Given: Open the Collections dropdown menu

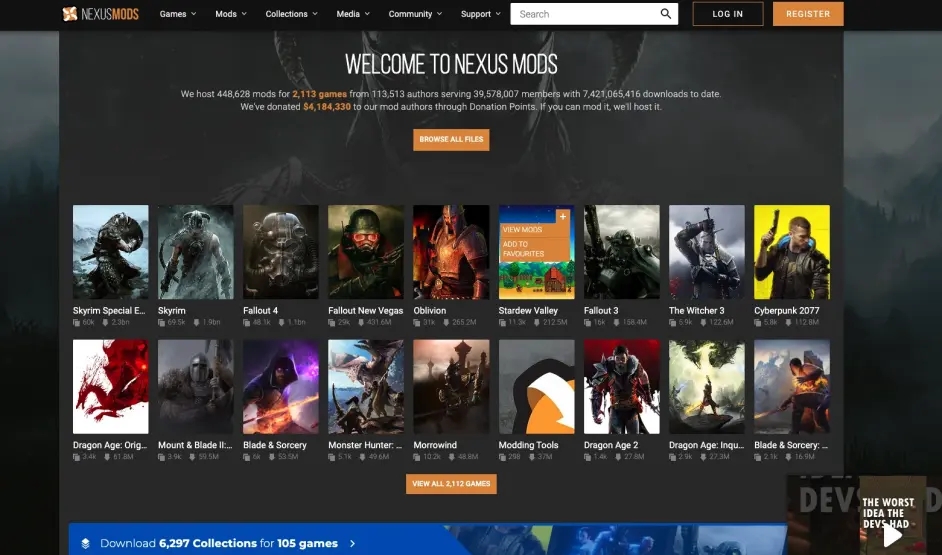Looking at the screenshot, I should (291, 14).
